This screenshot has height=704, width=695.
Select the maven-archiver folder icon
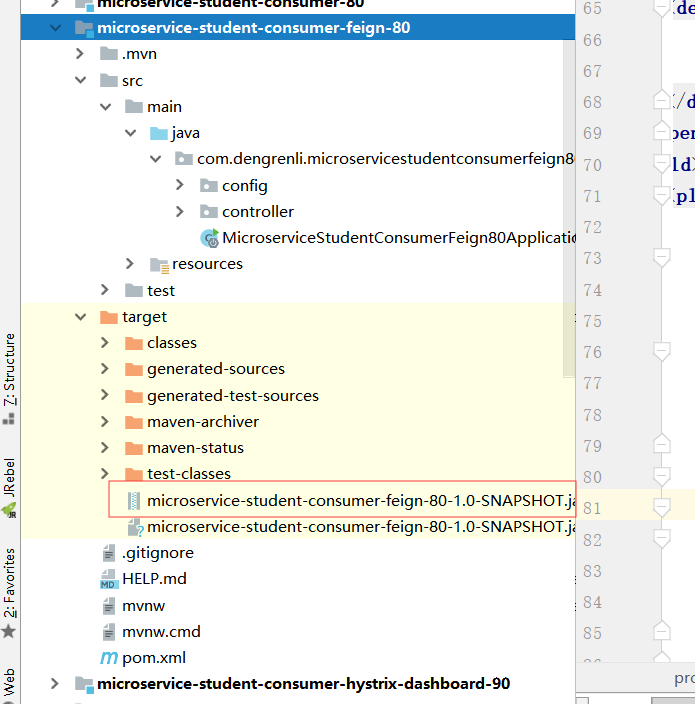(x=134, y=422)
